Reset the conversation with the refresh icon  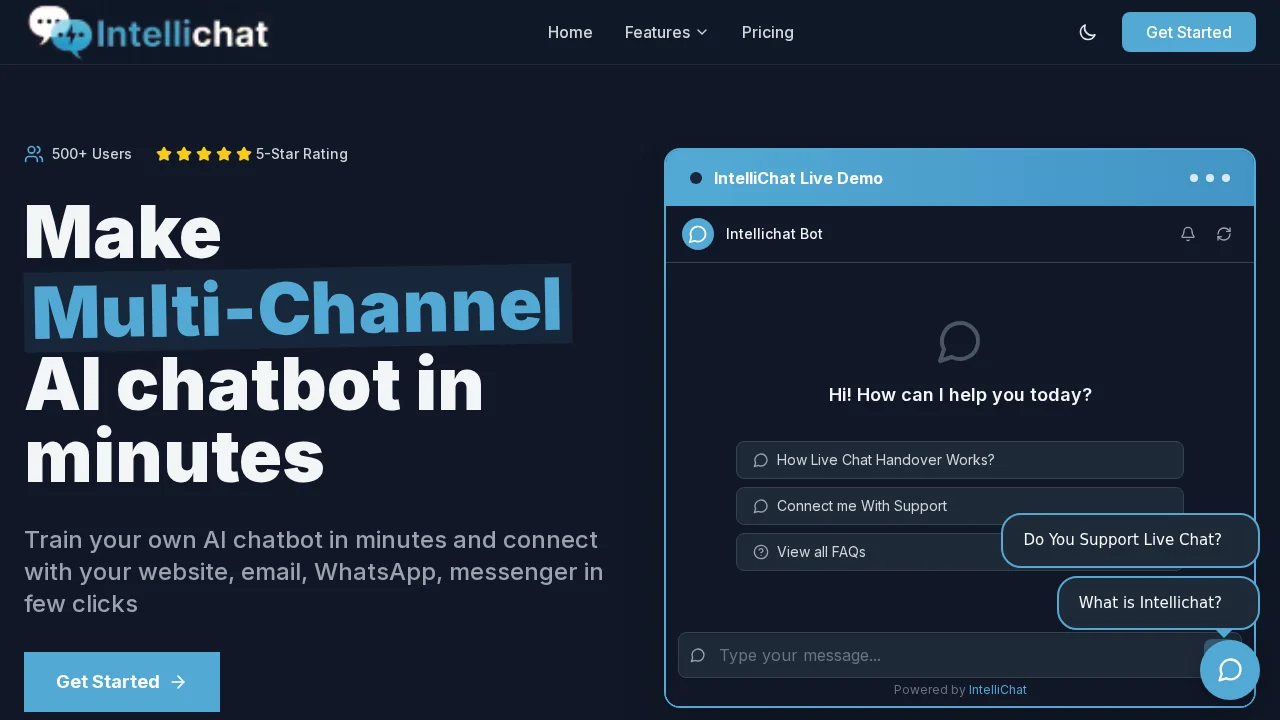(x=1224, y=234)
